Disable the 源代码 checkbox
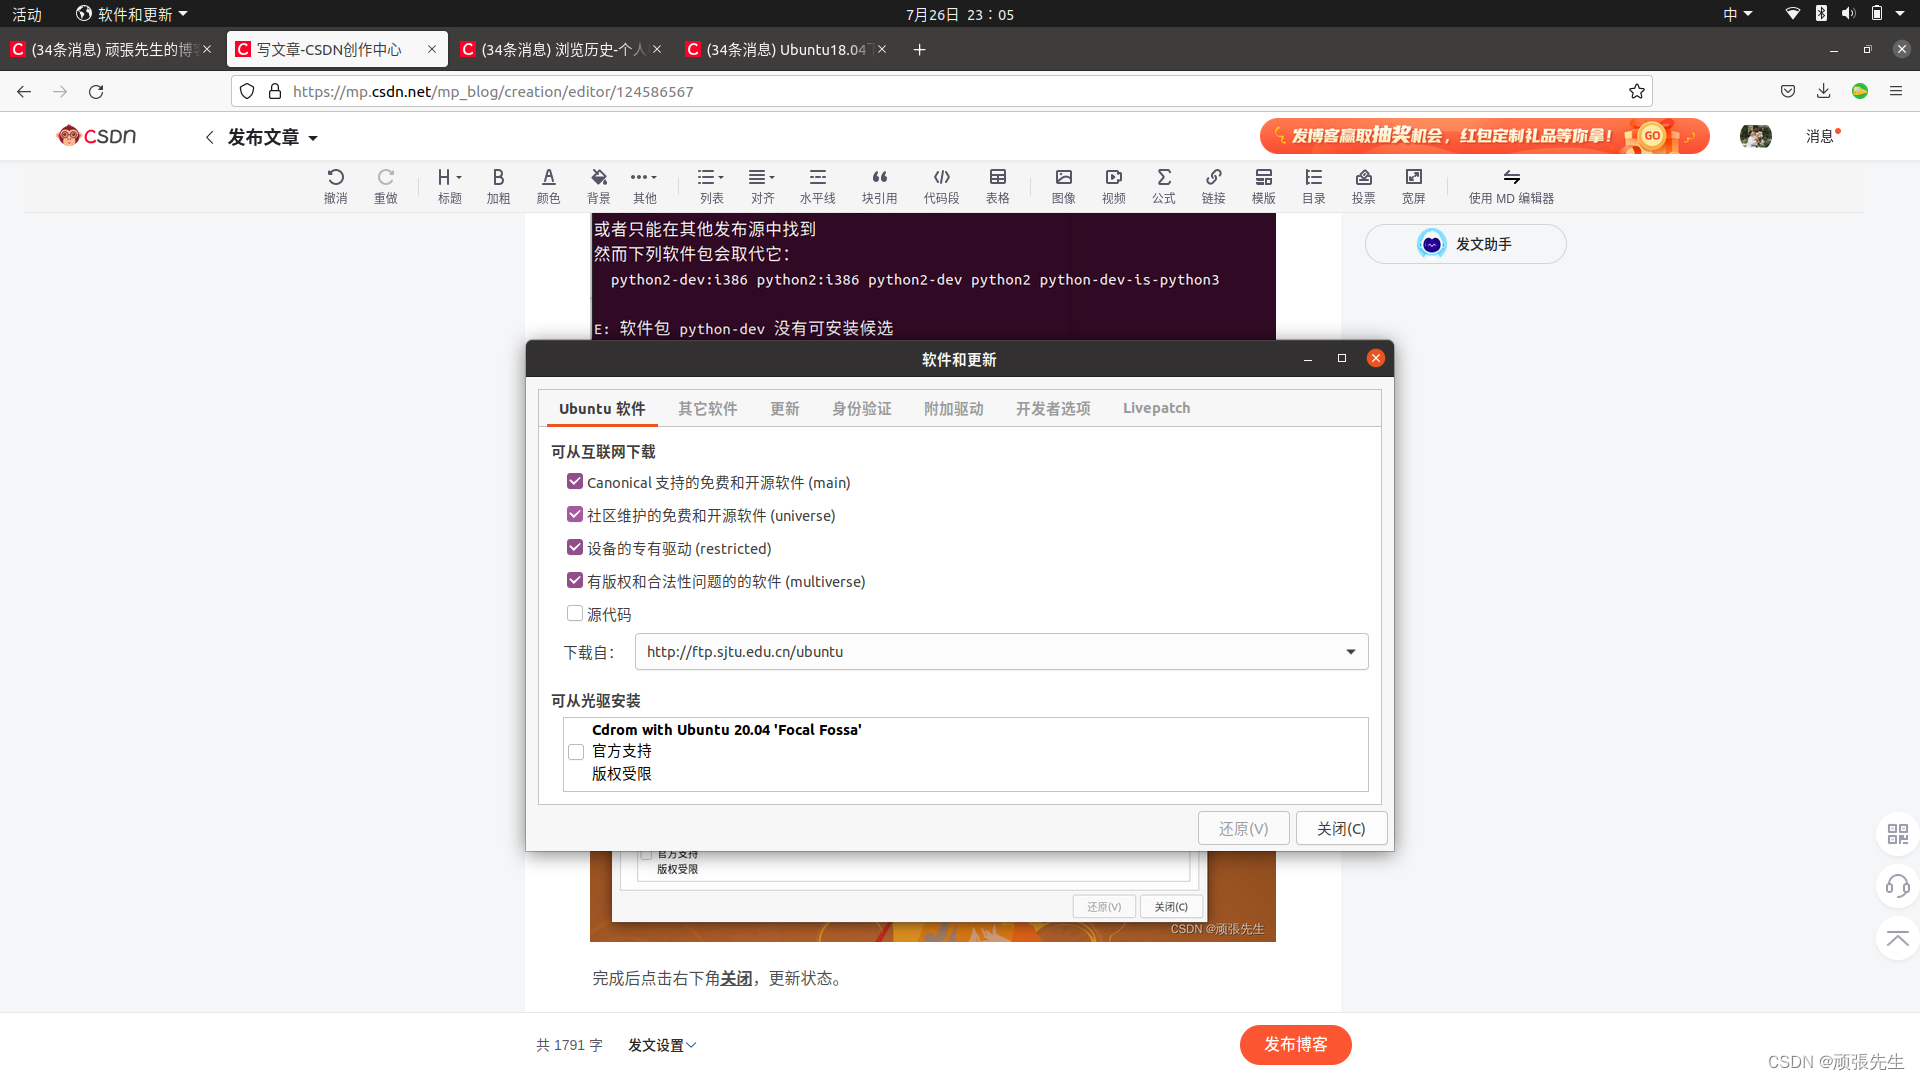 575,613
